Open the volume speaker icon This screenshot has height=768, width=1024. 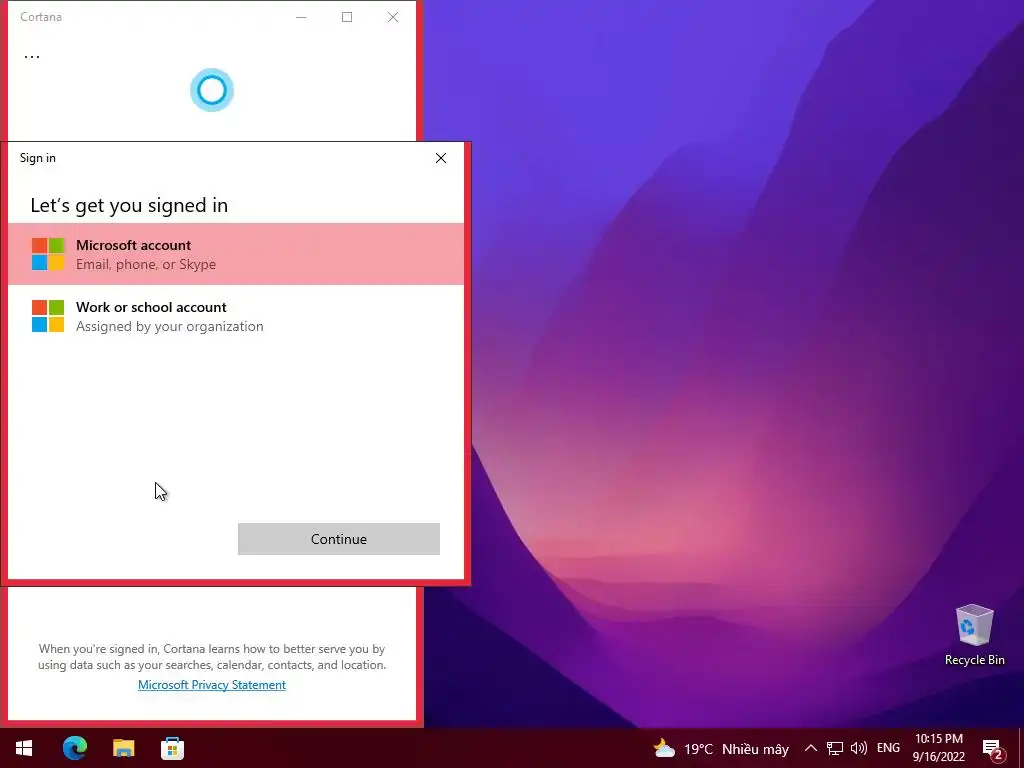click(x=859, y=748)
